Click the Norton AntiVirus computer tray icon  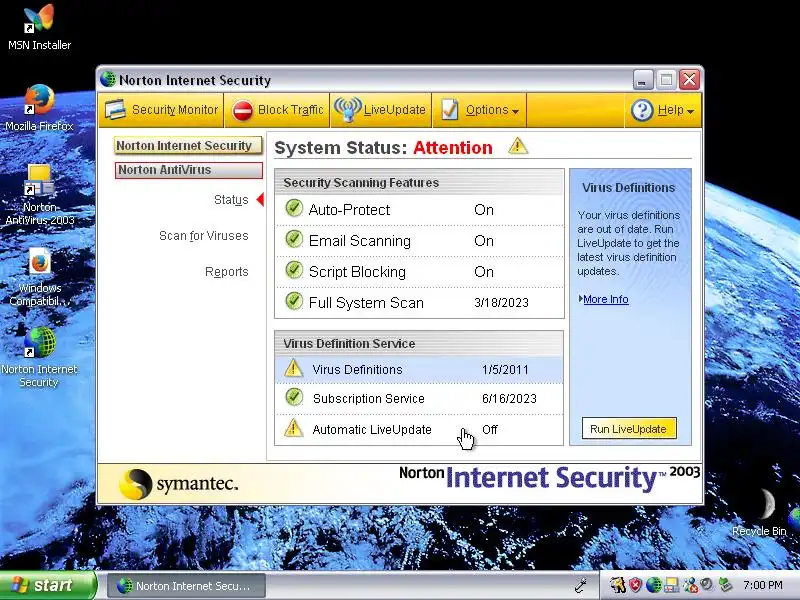pos(671,585)
